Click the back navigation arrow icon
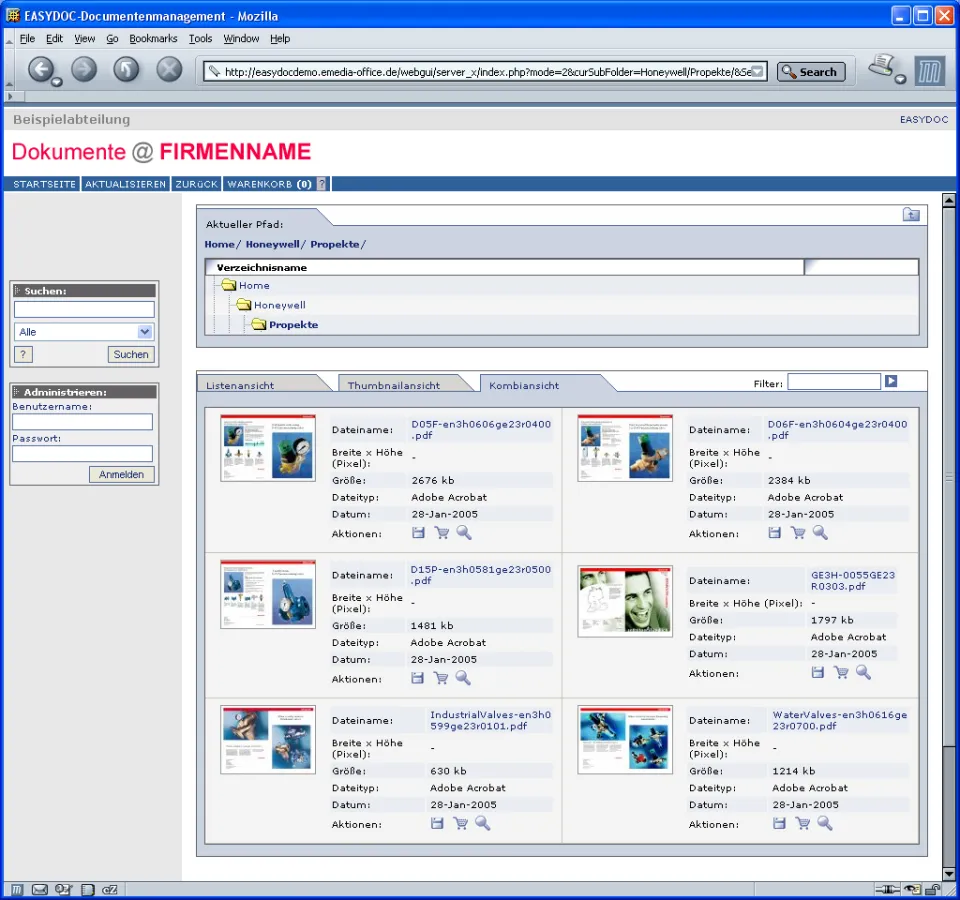The height and width of the screenshot is (900, 960). pos(43,70)
